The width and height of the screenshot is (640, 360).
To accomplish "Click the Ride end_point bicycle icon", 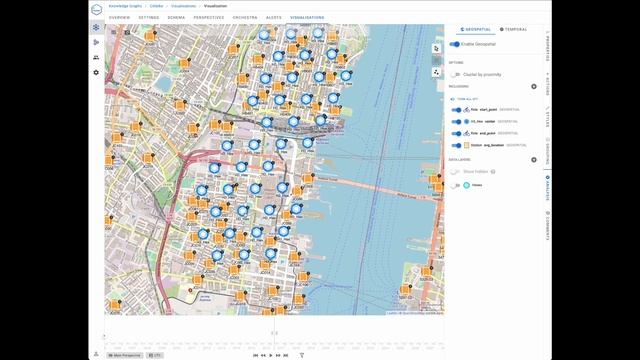I will pyautogui.click(x=467, y=133).
